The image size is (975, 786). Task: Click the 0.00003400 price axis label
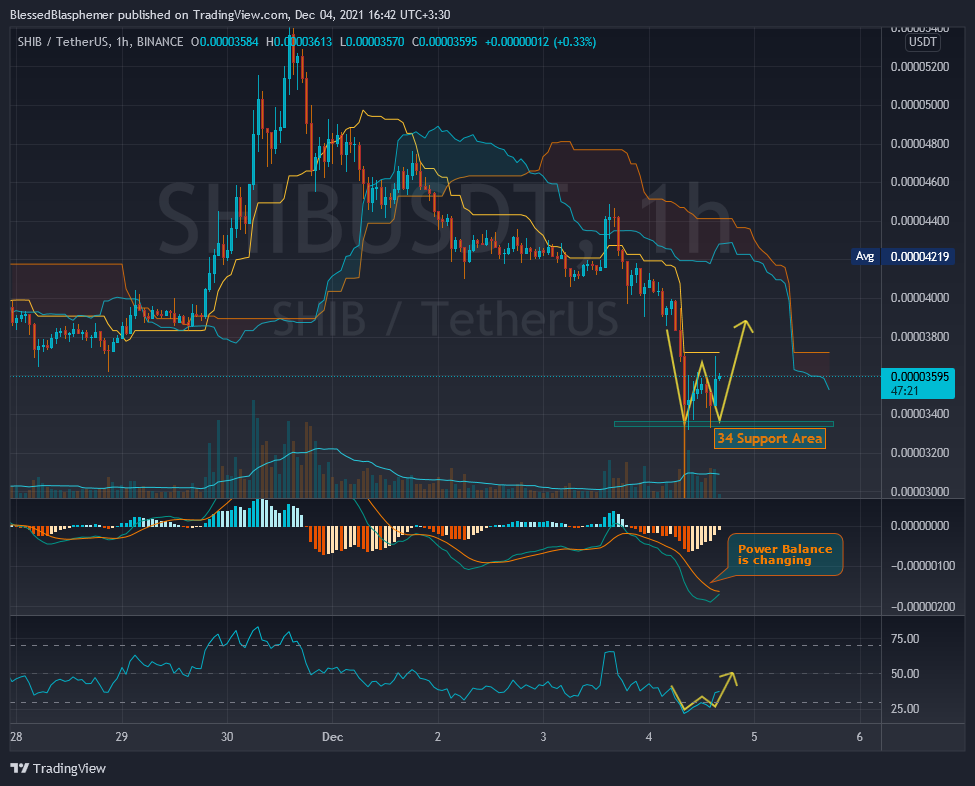point(920,414)
